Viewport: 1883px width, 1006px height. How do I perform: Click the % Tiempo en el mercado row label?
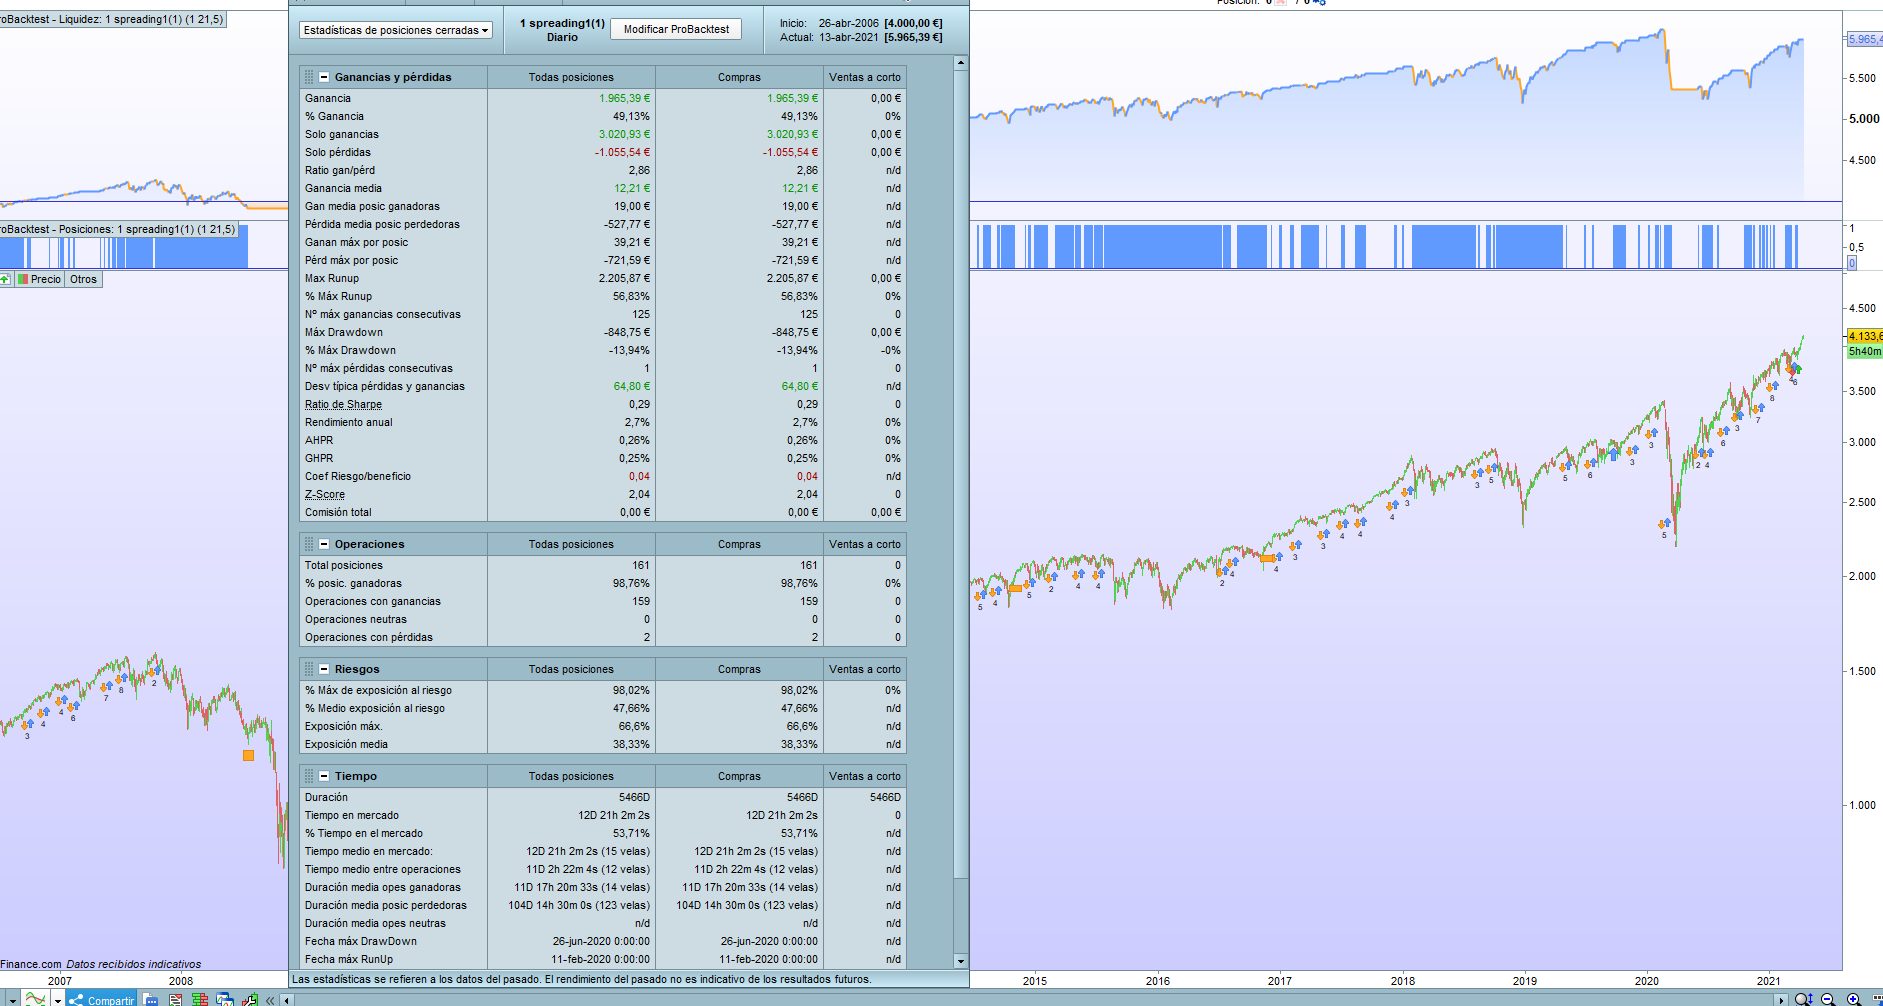click(x=364, y=833)
